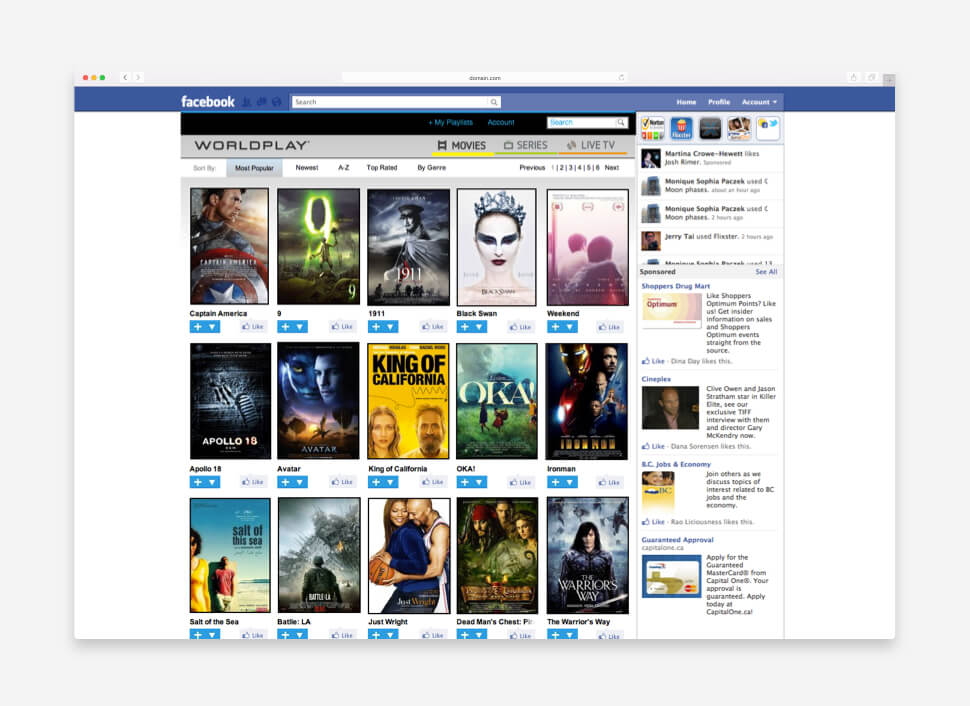This screenshot has width=970, height=706.
Task: Click browser share icon
Action: tap(854, 77)
